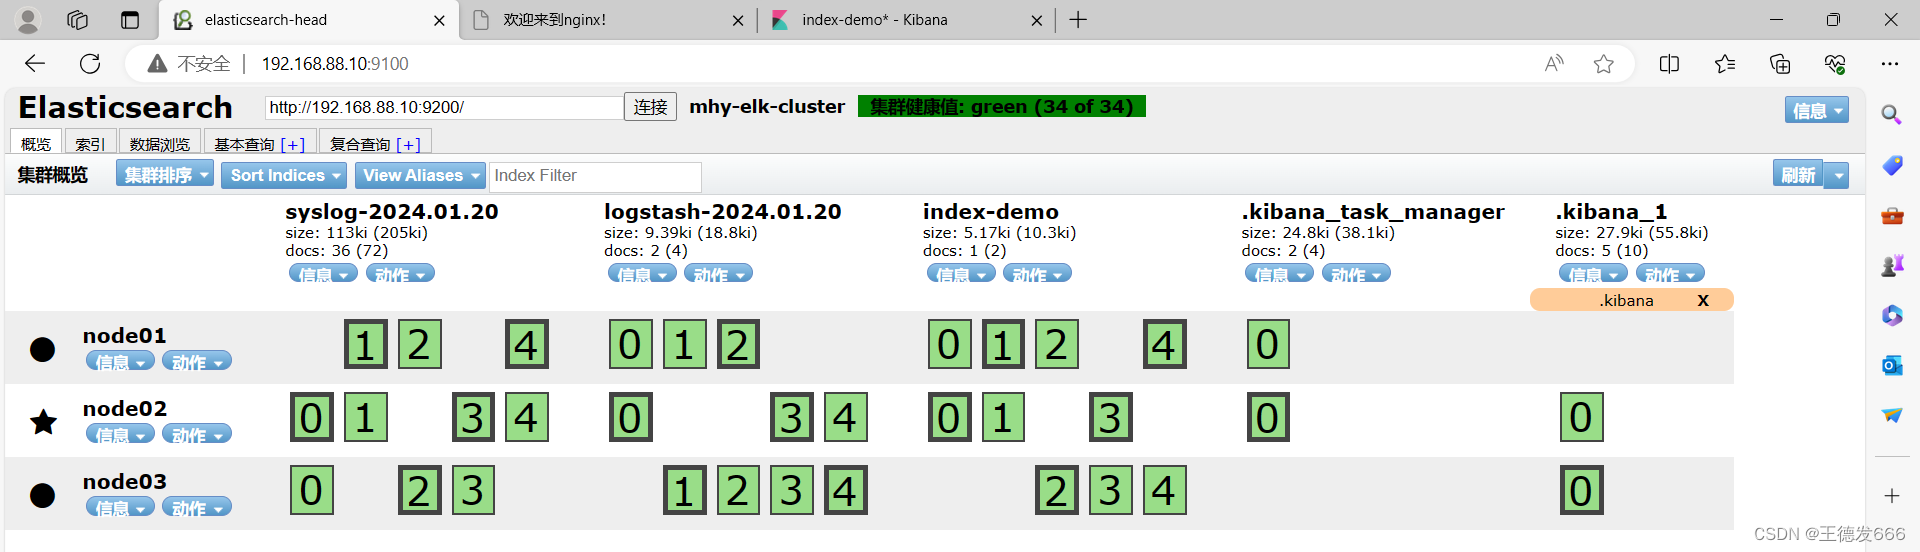Switch to the 欢迎来到nginx! browser tab
1920x552 pixels.
[608, 20]
